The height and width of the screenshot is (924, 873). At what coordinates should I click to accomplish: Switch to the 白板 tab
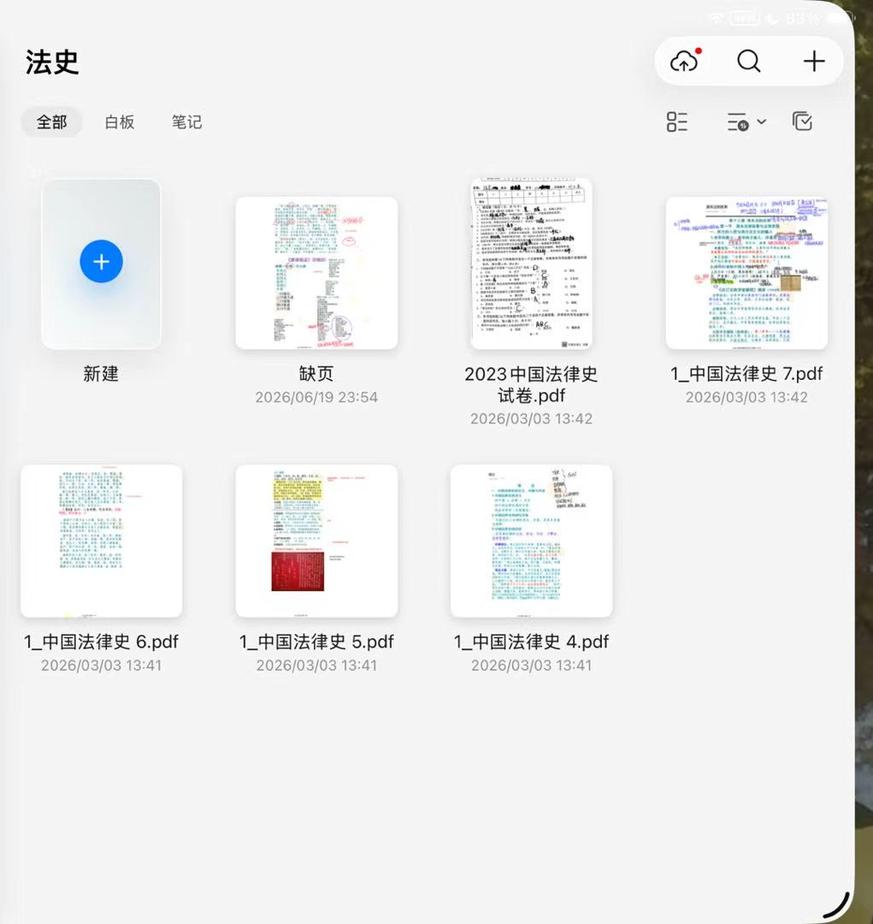pyautogui.click(x=120, y=122)
